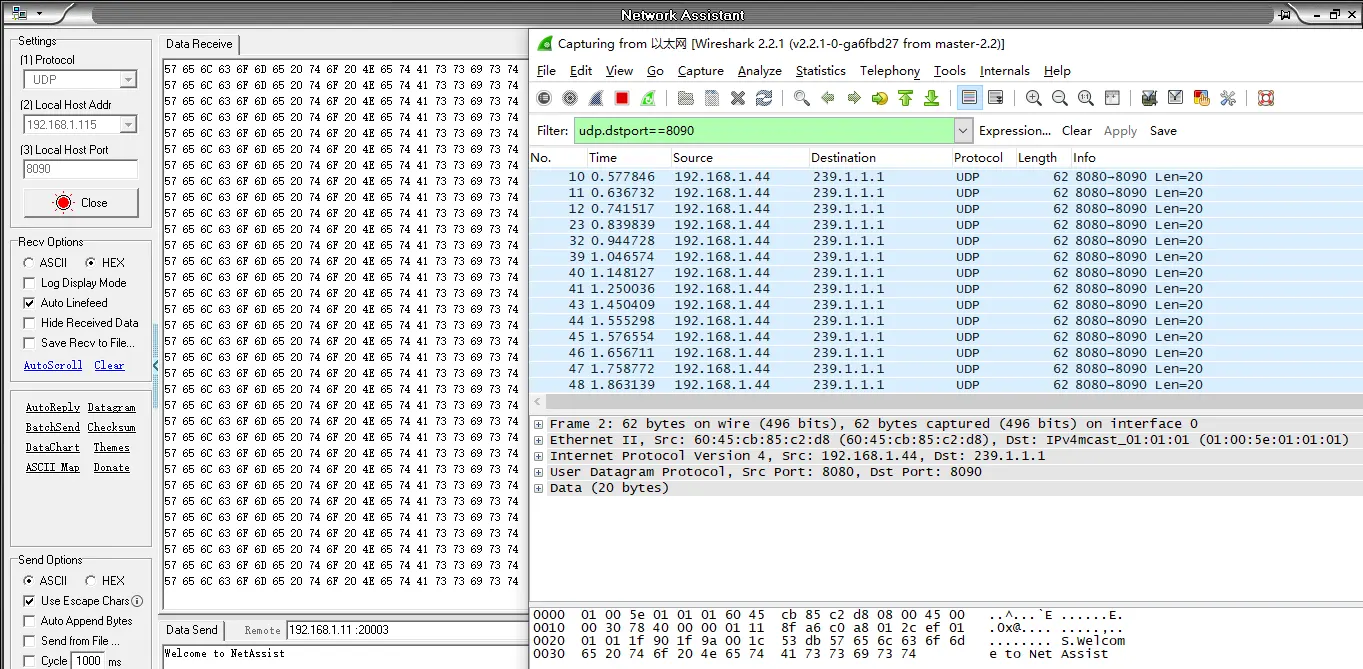This screenshot has width=1363, height=669.
Task: Check the Log Display Mode option
Action: (28, 283)
